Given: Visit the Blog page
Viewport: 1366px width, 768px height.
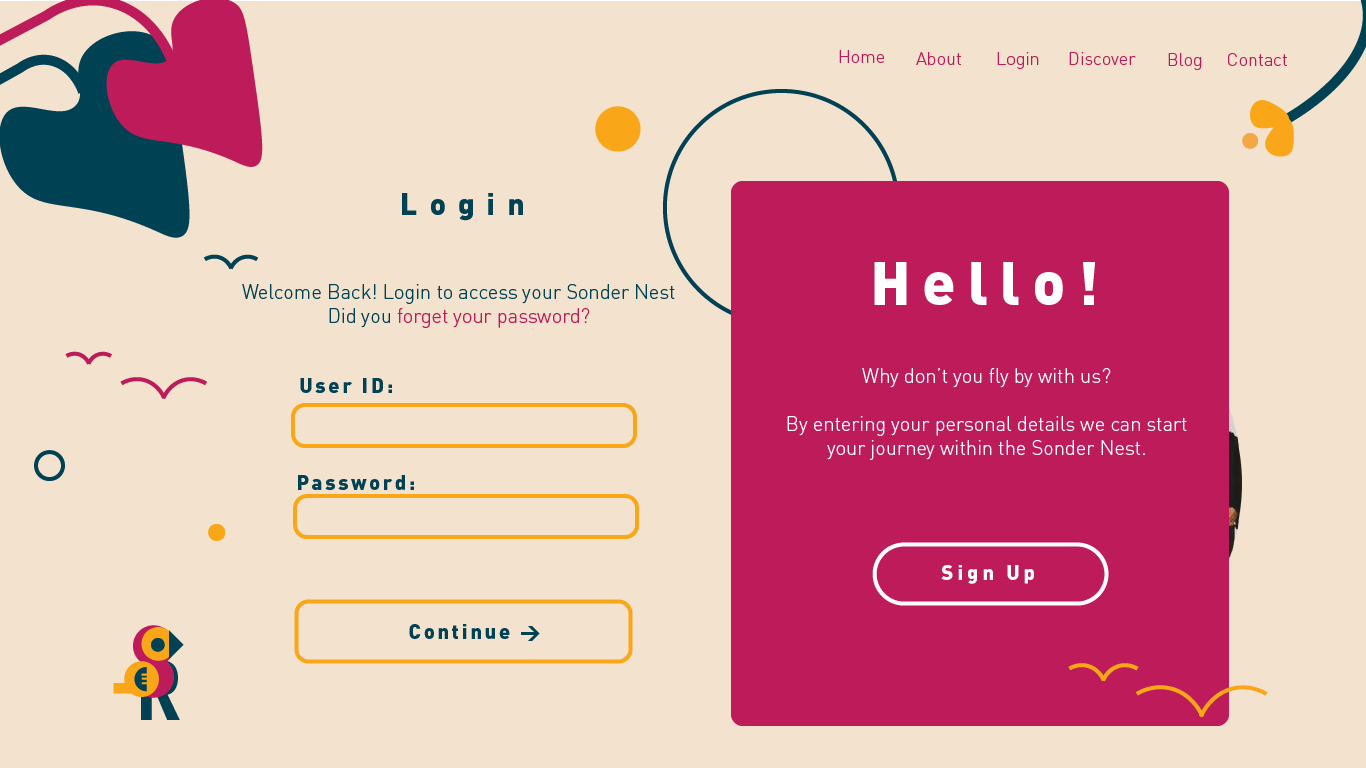Looking at the screenshot, I should point(1185,60).
